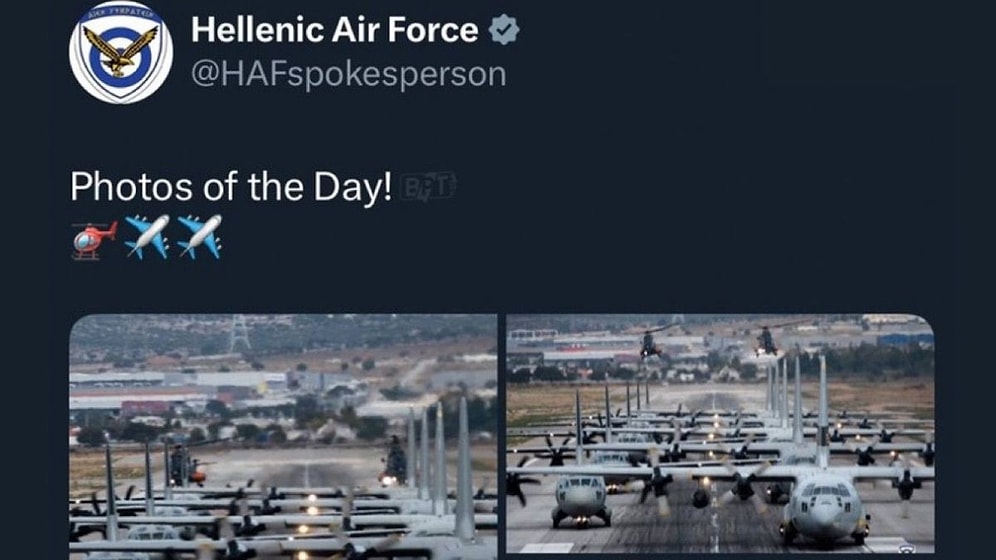This screenshot has height=560, width=996.
Task: Click the second airplane emoji
Action: point(199,237)
